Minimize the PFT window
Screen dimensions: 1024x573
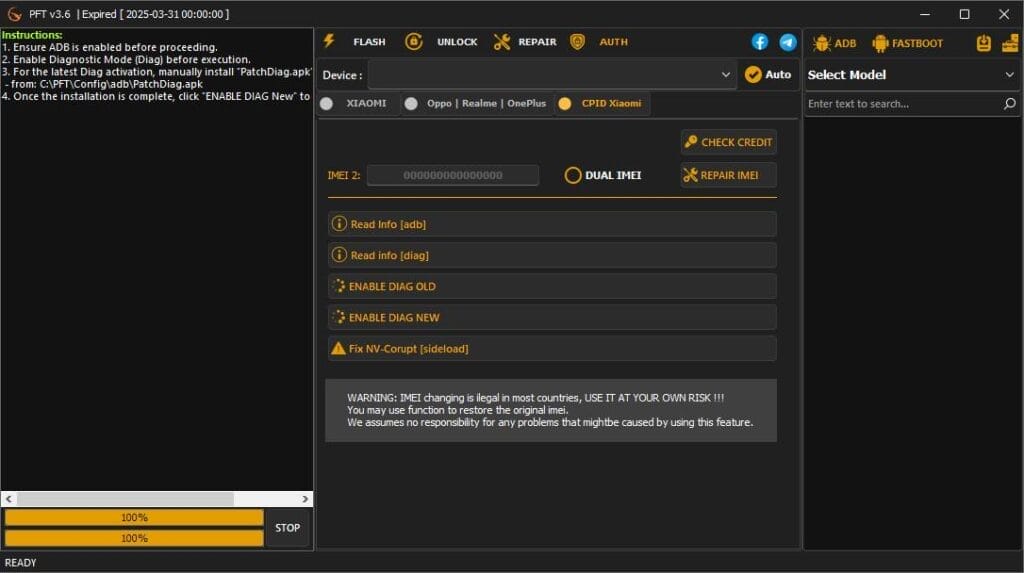[925, 14]
